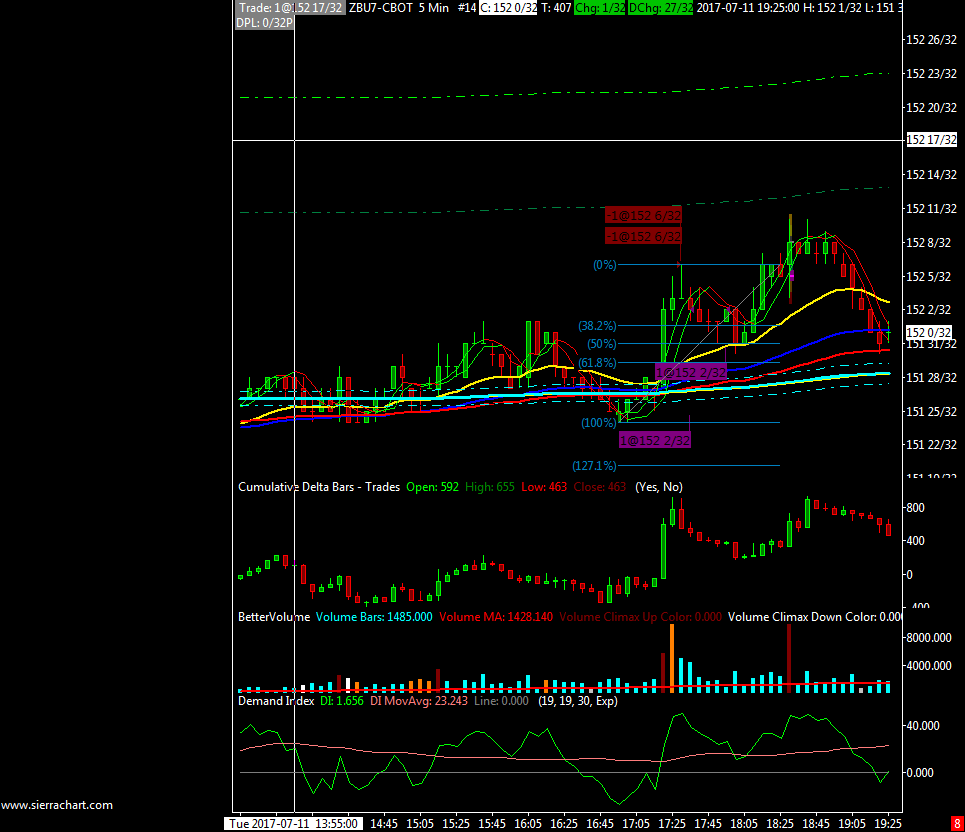Click '151 25/32' on the price scale
The width and height of the screenshot is (965, 832).
click(931, 411)
